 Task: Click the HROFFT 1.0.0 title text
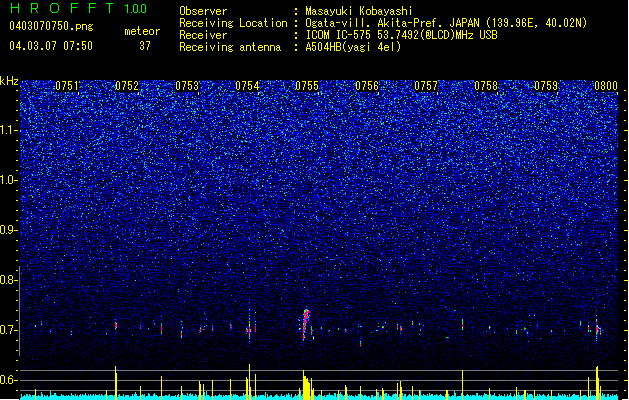tap(79, 8)
